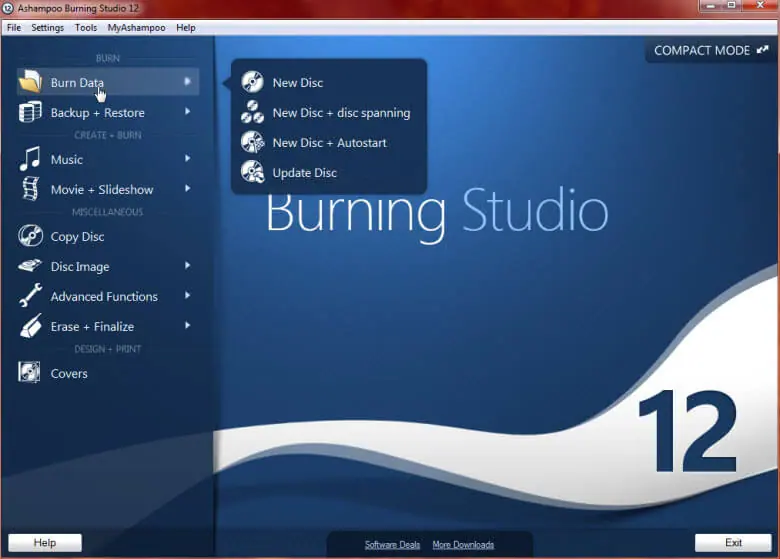Expand the Erase + Finalize submenu arrow

pos(188,325)
